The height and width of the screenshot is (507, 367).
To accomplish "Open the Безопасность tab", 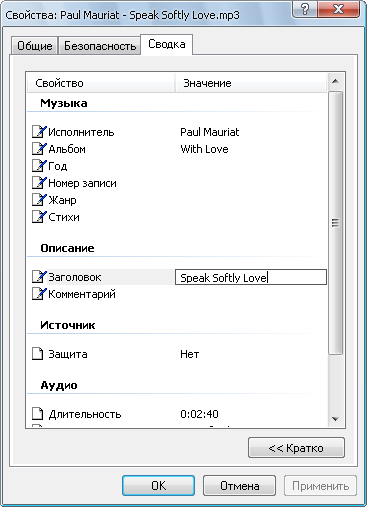I will click(x=100, y=46).
